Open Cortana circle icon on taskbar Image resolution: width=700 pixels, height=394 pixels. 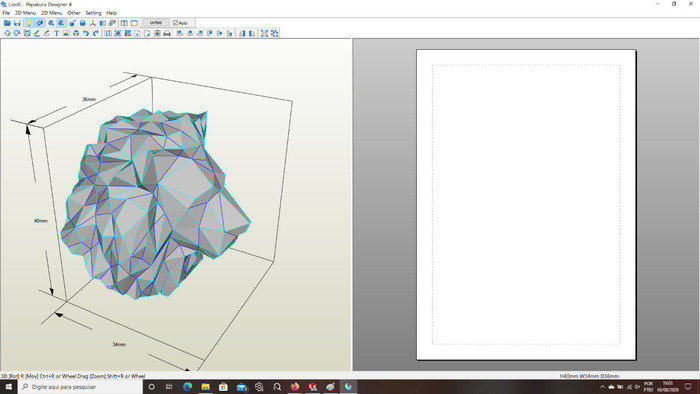click(151, 387)
